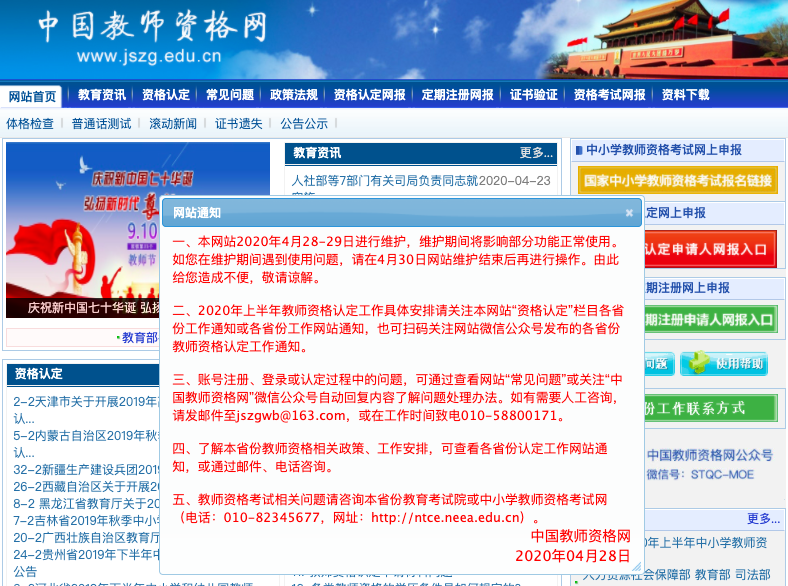The width and height of the screenshot is (788, 586).
Task: Open 26-2西藏自治区关于开展 article link
Action: coord(86,487)
